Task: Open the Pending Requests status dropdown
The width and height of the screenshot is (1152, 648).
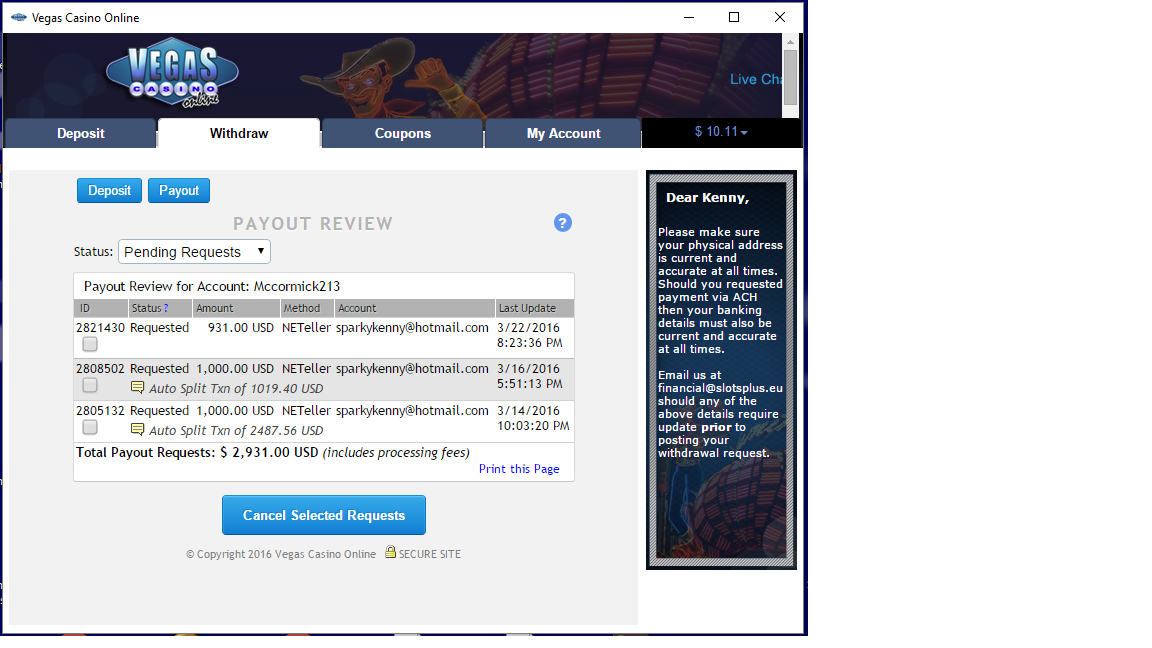Action: 195,251
